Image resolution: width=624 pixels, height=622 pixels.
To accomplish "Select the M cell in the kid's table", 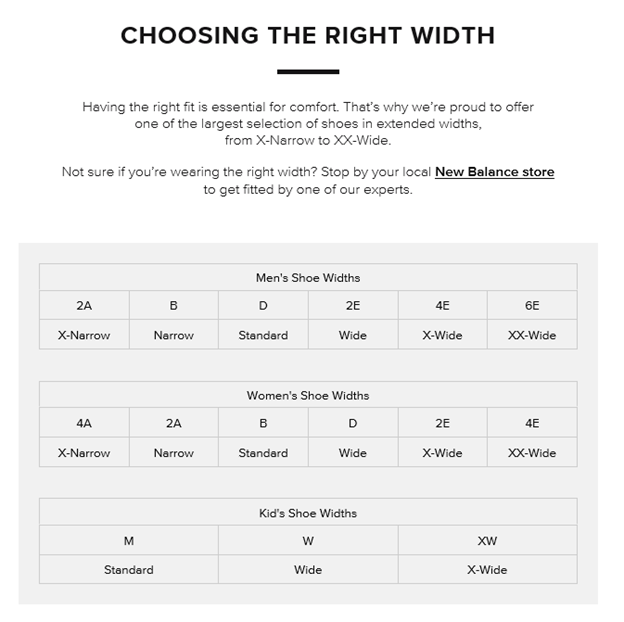I will [129, 541].
